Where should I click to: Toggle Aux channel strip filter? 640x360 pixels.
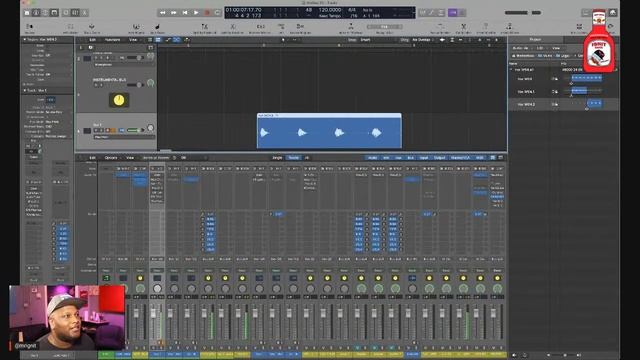click(x=398, y=158)
